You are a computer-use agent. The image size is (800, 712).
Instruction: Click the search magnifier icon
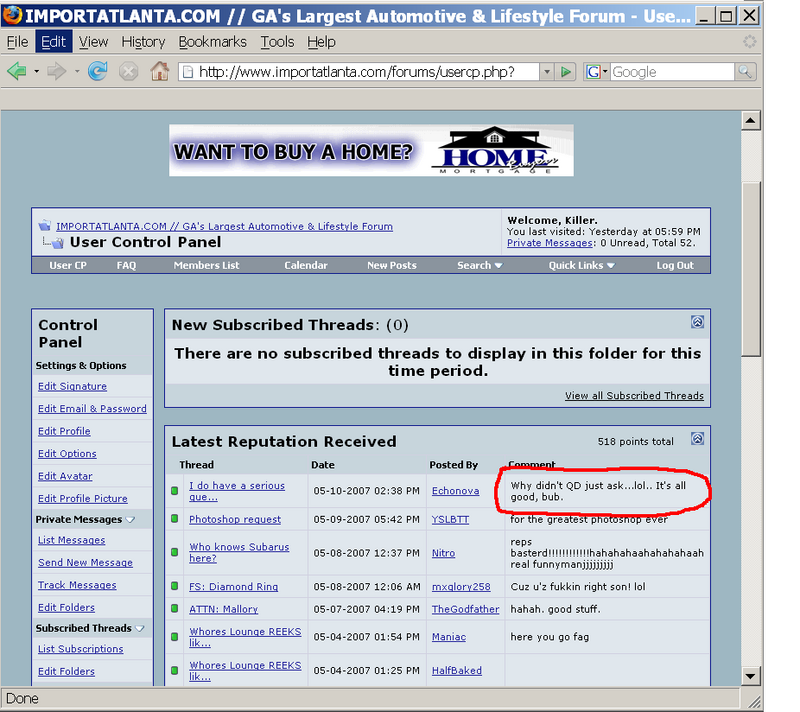point(745,72)
